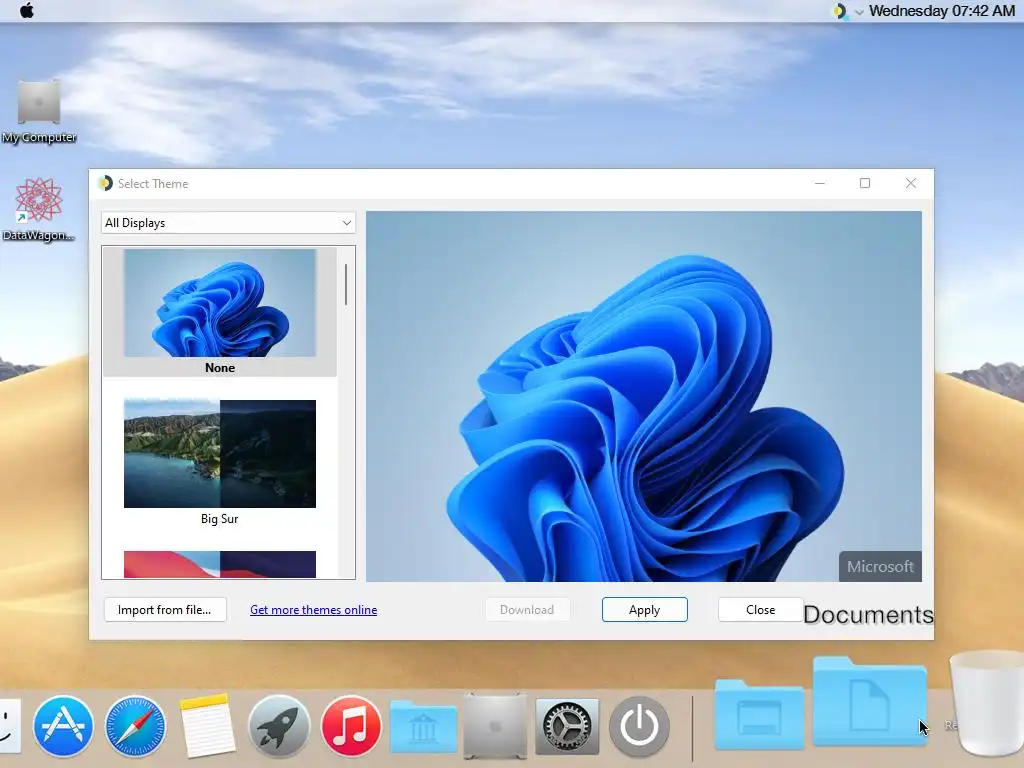Click the theme list scrollbar thumb
The image size is (1024, 768).
click(345, 284)
